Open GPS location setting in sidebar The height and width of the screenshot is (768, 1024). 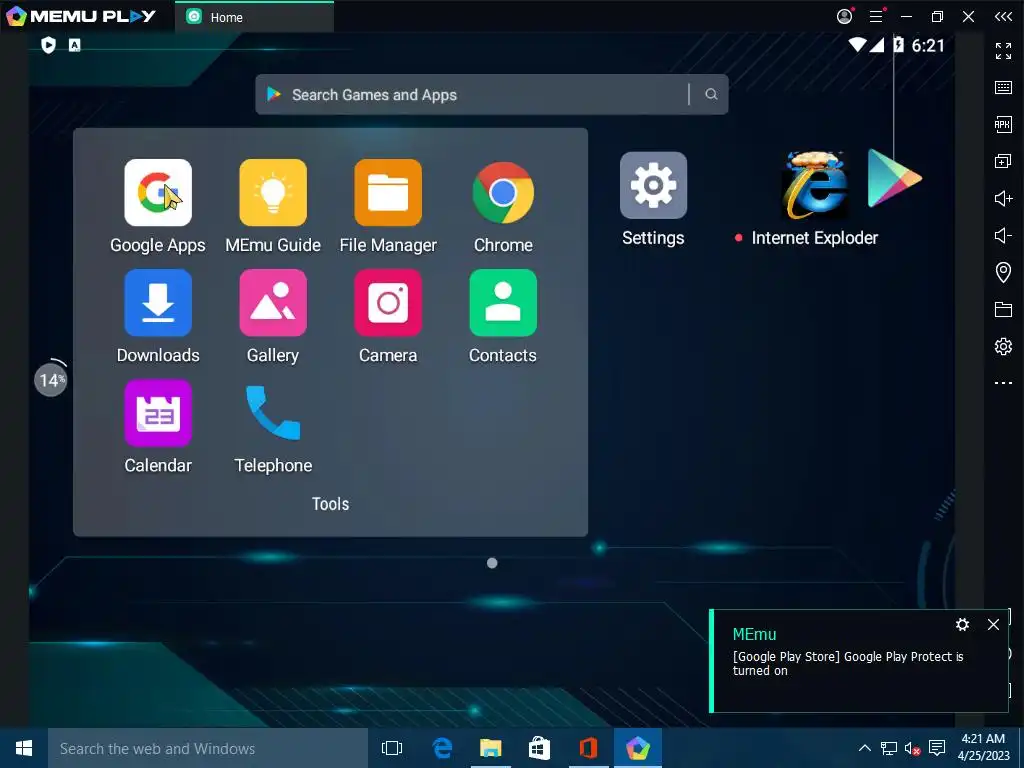coord(1003,272)
